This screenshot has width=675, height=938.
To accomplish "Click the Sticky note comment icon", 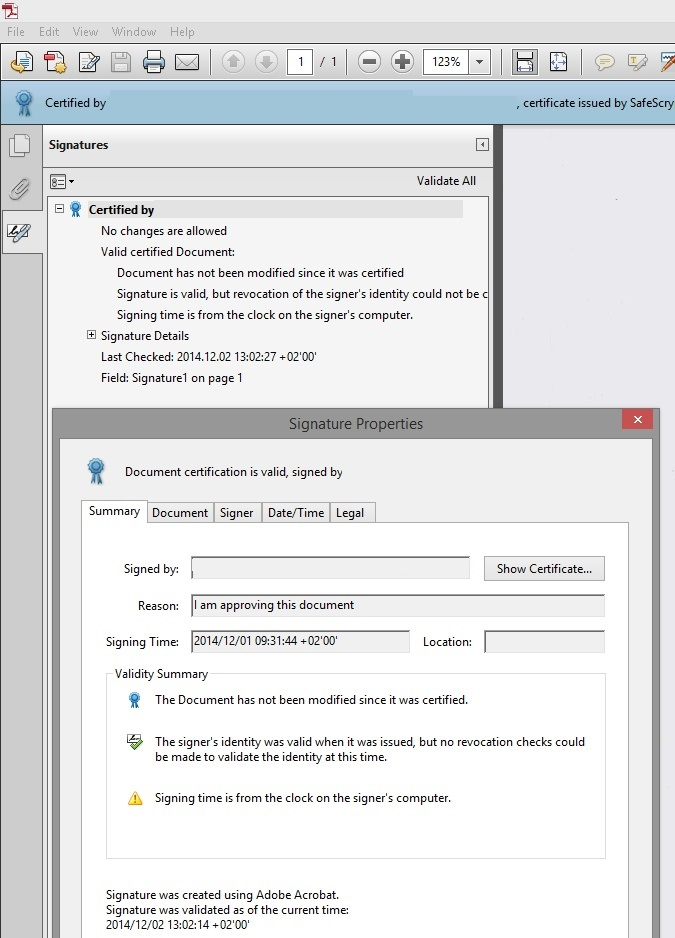I will coord(604,62).
